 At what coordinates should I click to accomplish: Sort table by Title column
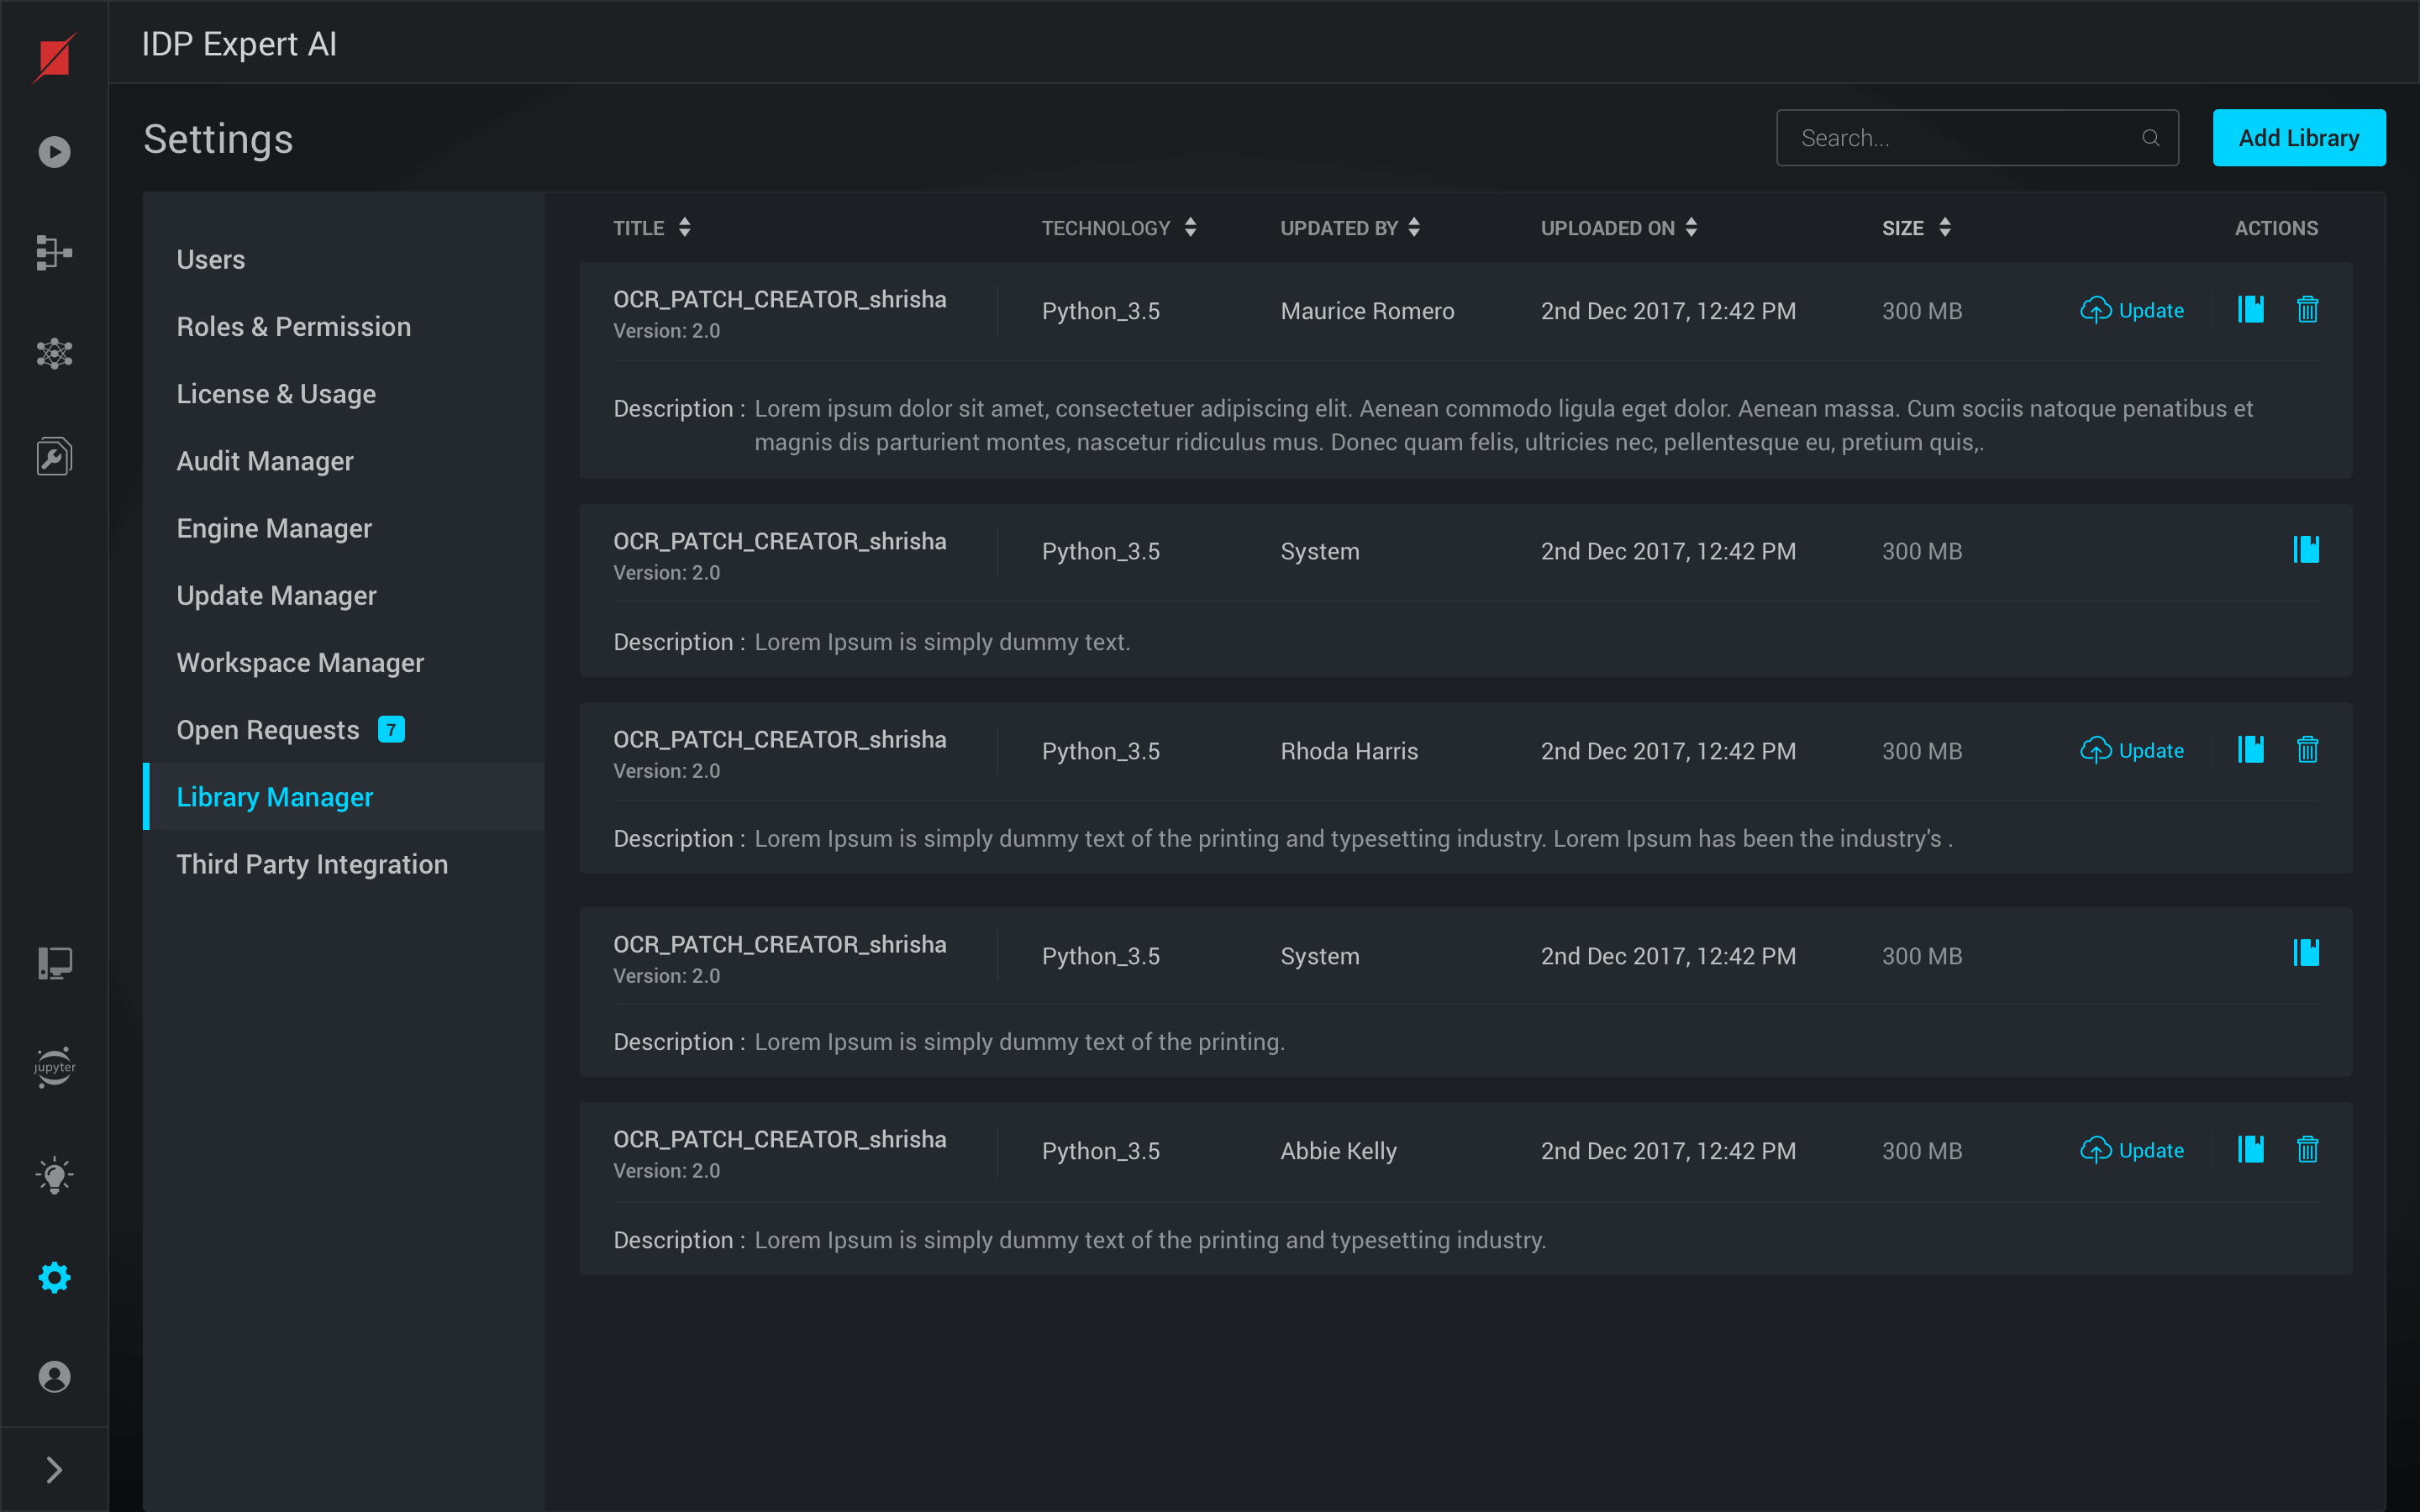pyautogui.click(x=684, y=228)
